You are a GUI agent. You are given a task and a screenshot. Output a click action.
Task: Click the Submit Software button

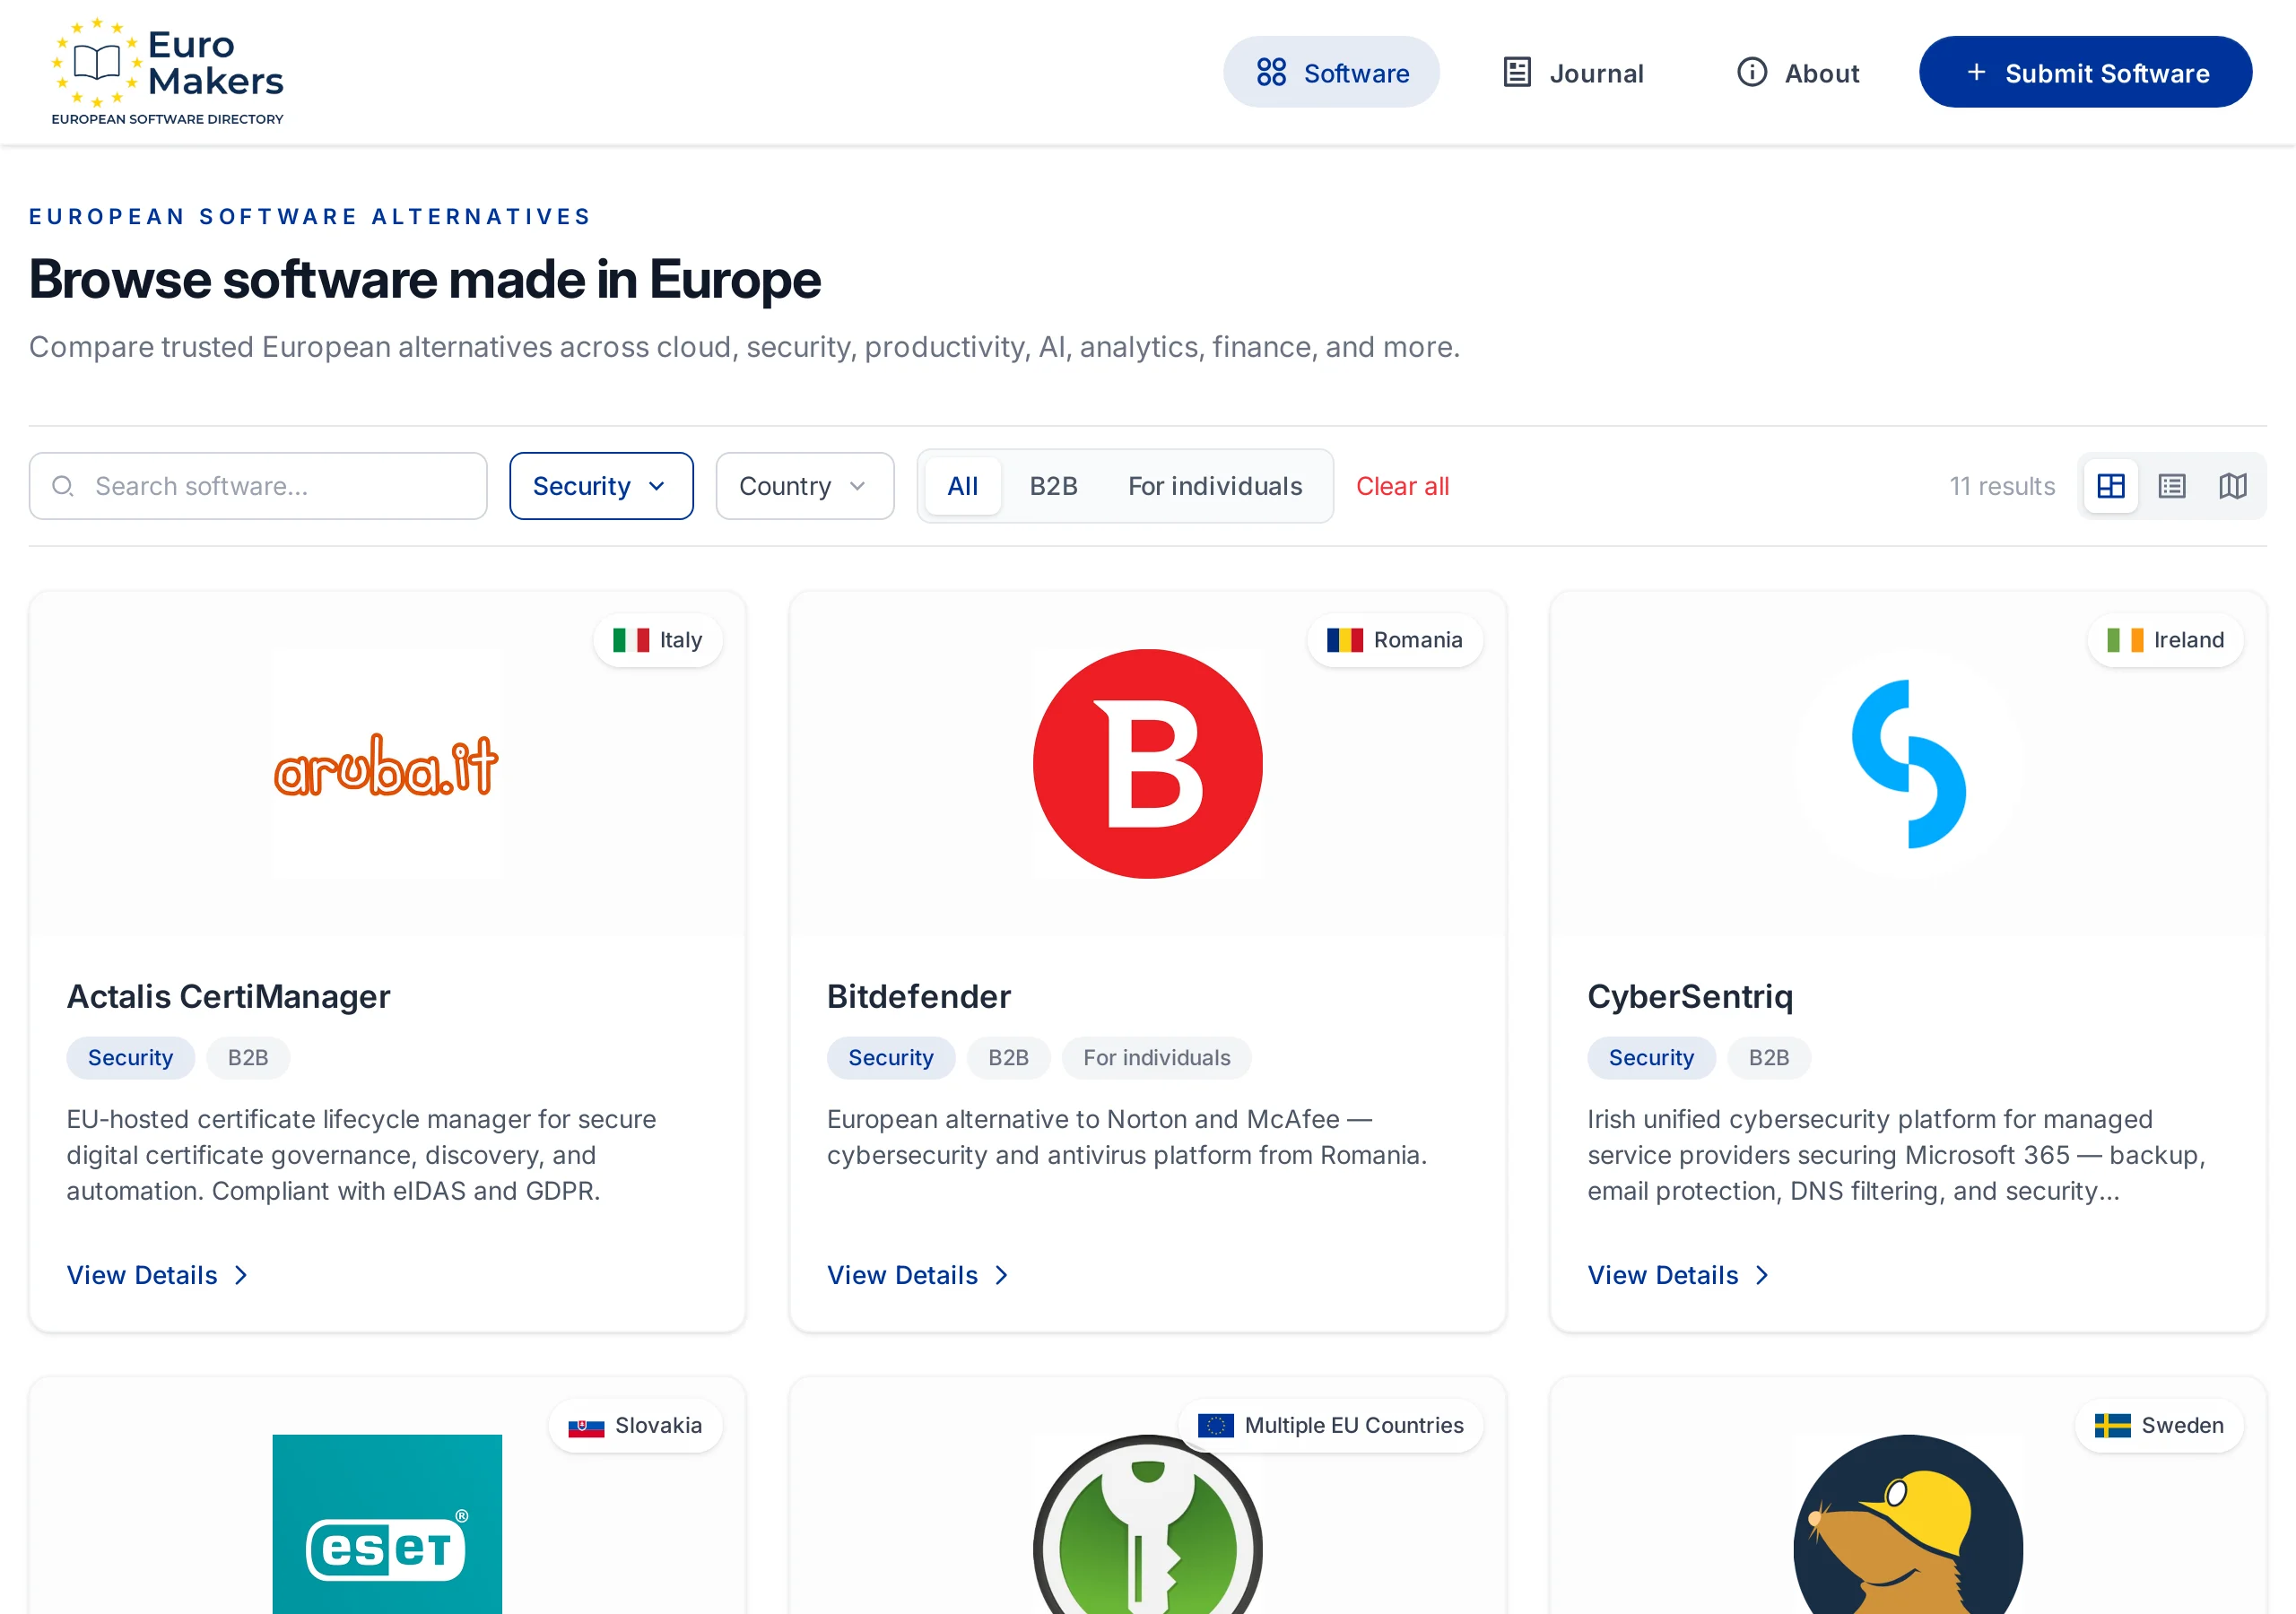(2085, 73)
